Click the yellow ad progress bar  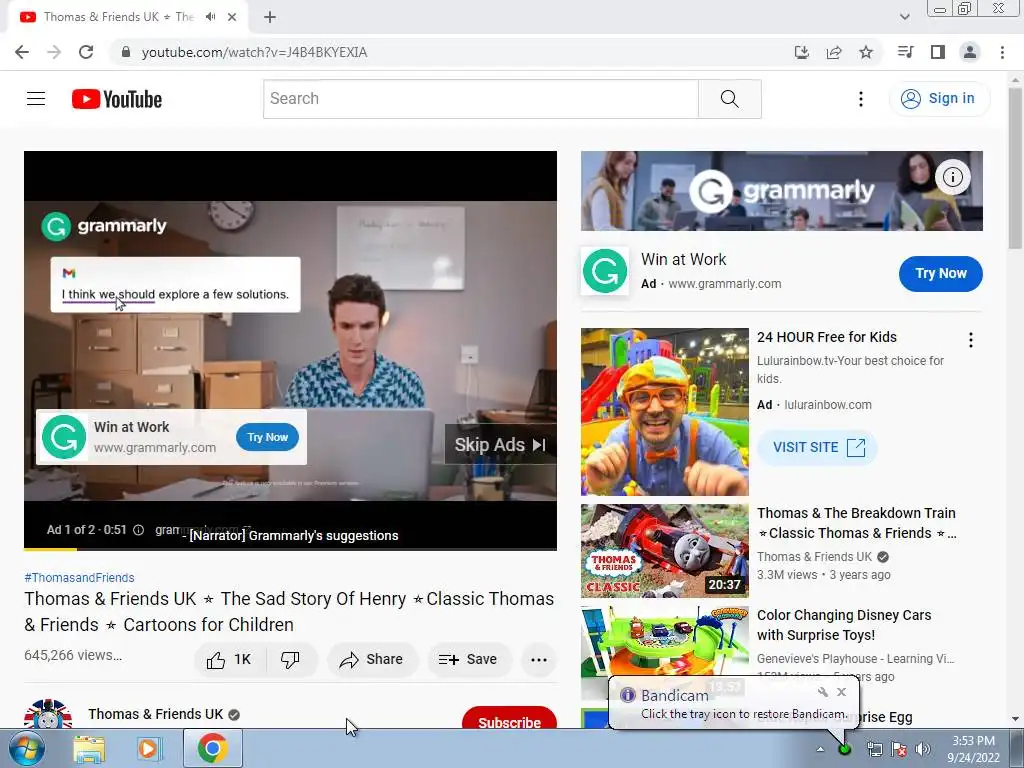pyautogui.click(x=50, y=549)
